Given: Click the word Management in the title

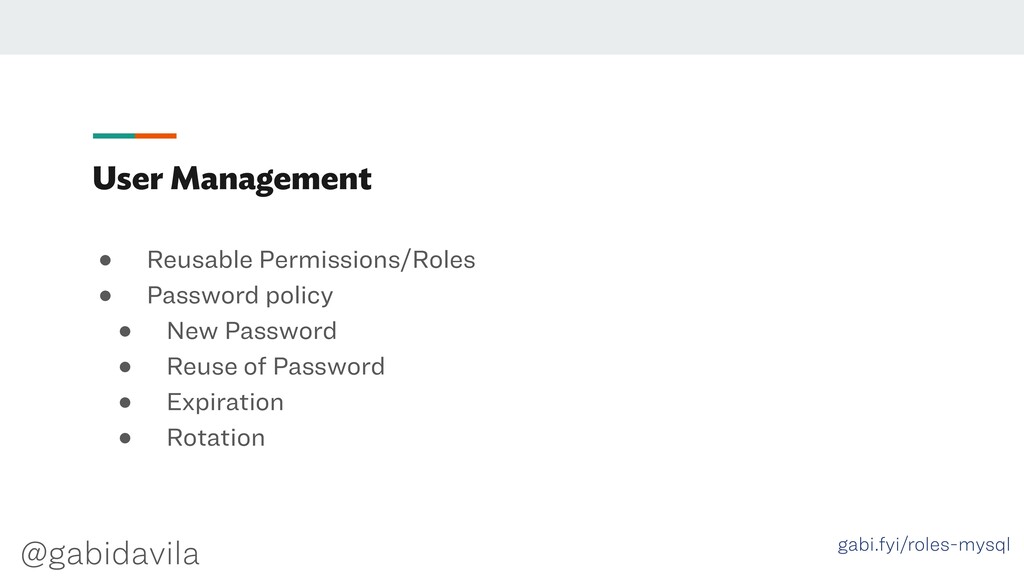Looking at the screenshot, I should tap(271, 179).
